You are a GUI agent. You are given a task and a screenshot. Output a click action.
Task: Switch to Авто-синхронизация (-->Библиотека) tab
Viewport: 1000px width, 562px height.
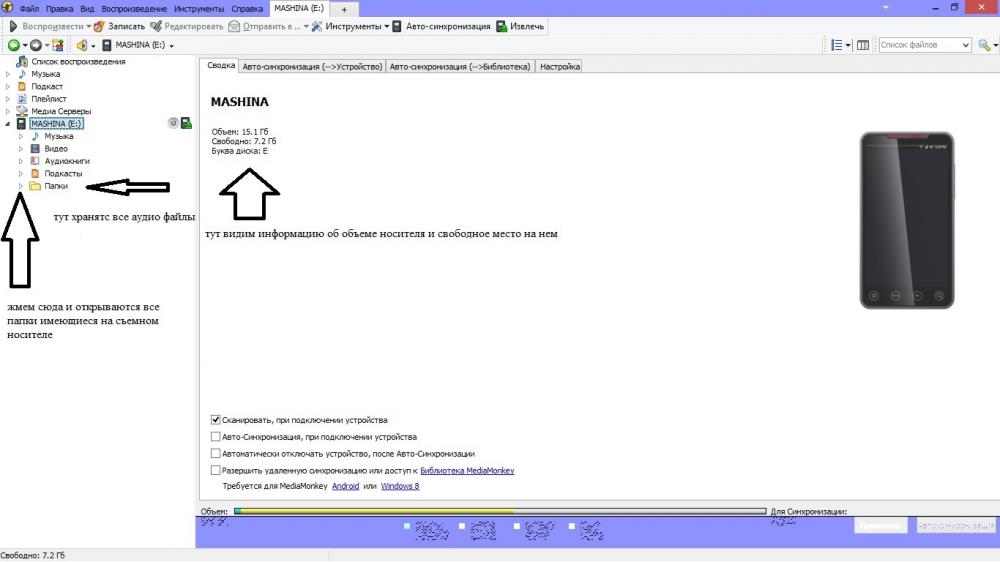click(460, 66)
